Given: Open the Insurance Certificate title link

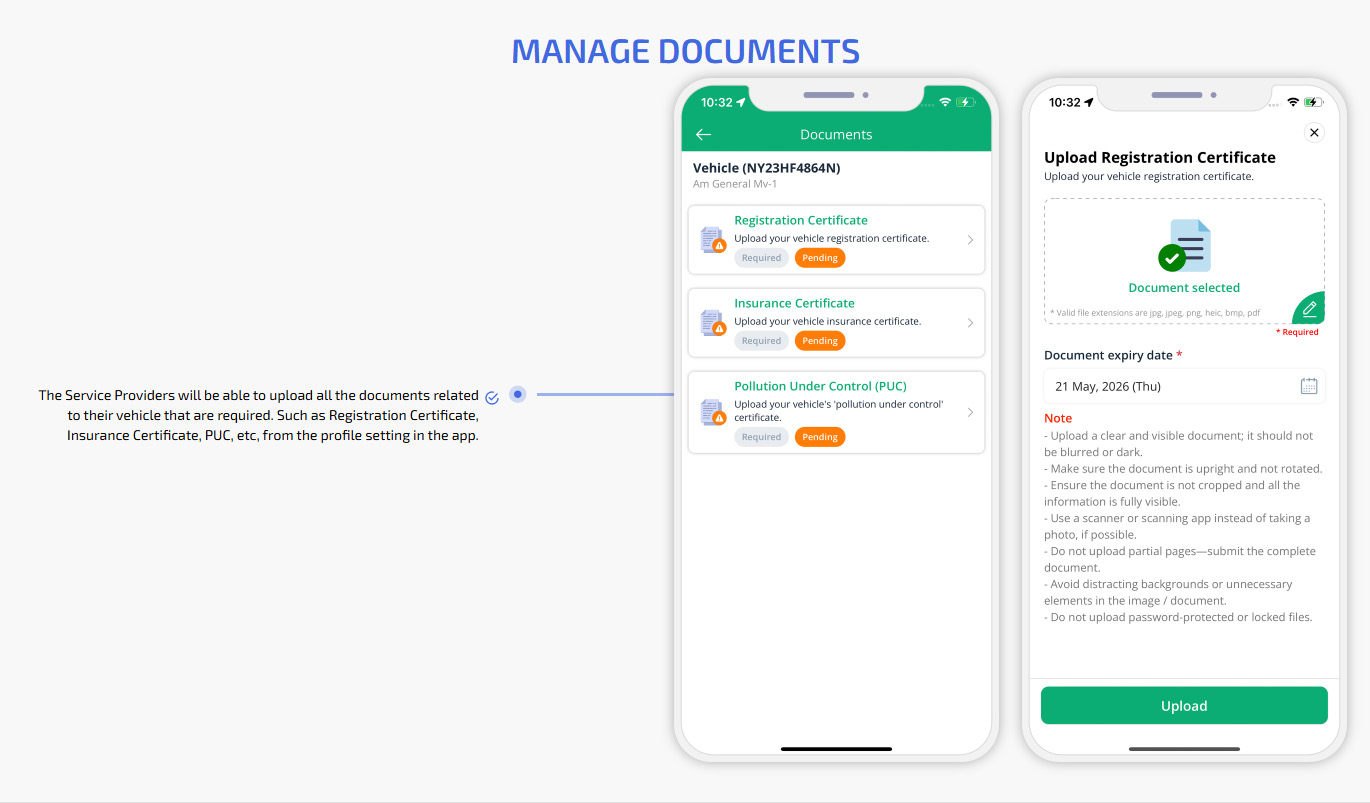Looking at the screenshot, I should 794,303.
